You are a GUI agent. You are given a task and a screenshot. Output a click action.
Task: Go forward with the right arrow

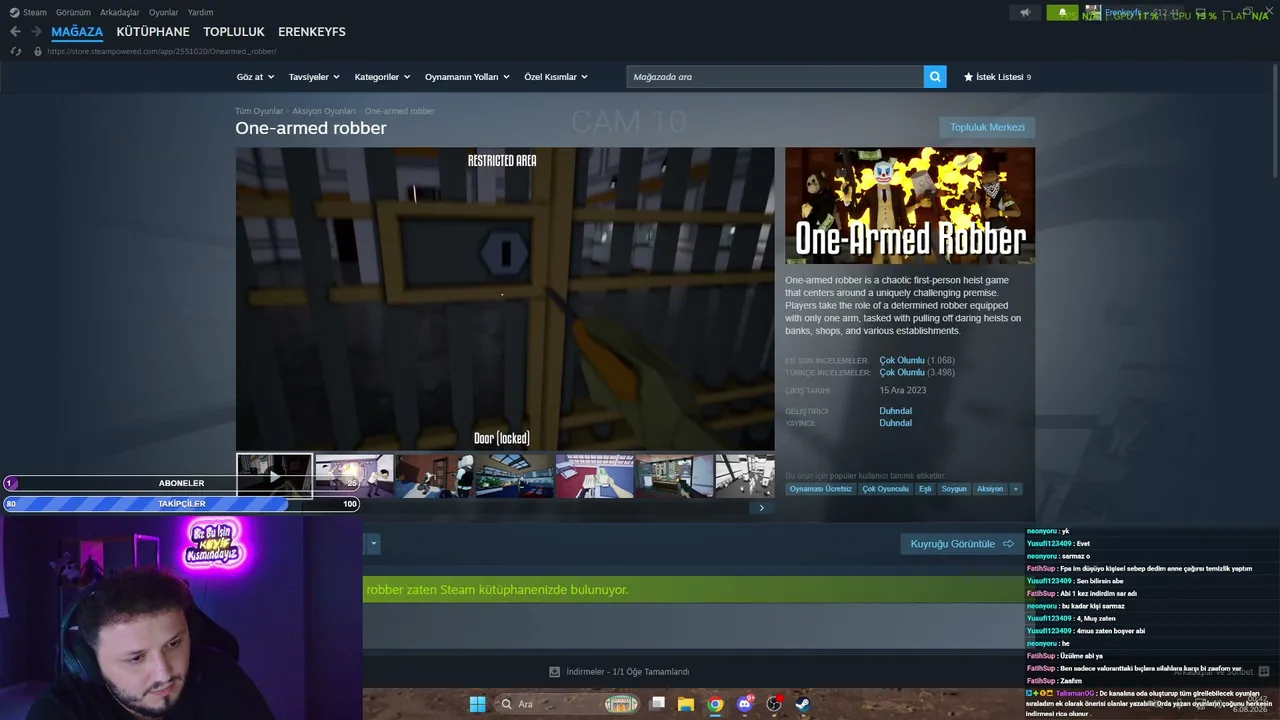[x=36, y=32]
